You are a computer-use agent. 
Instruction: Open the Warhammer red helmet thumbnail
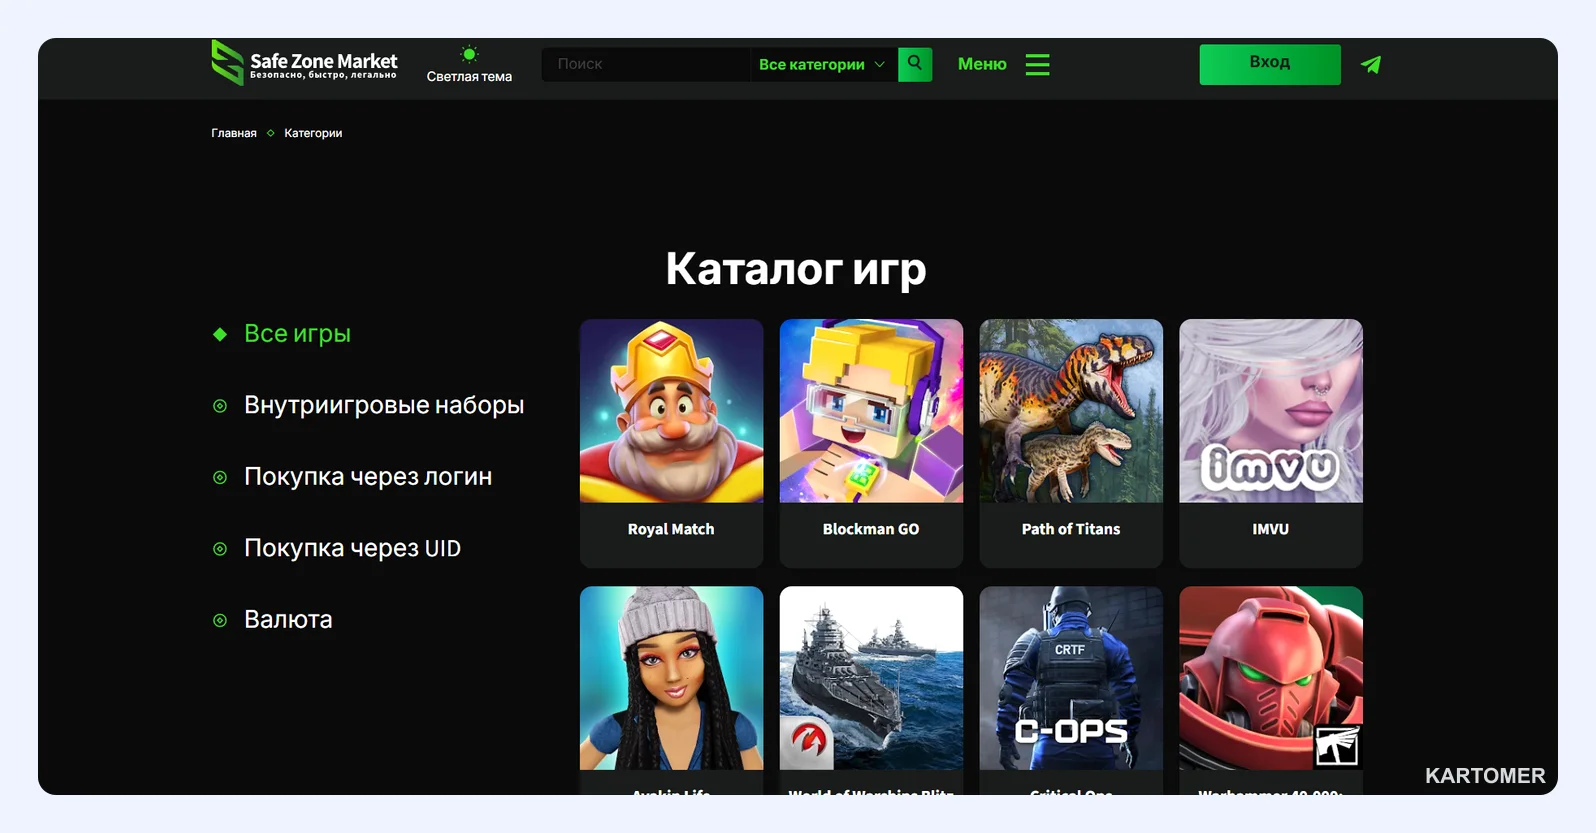[1271, 678]
